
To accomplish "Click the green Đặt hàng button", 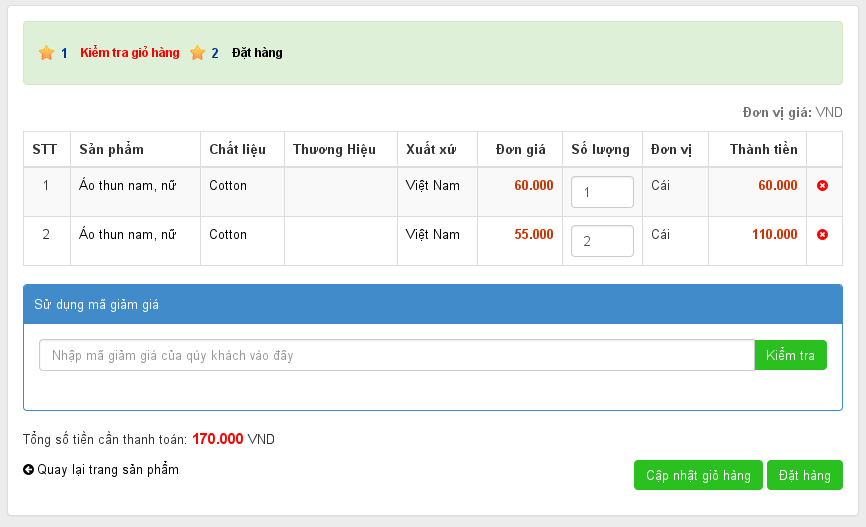I will [x=805, y=475].
